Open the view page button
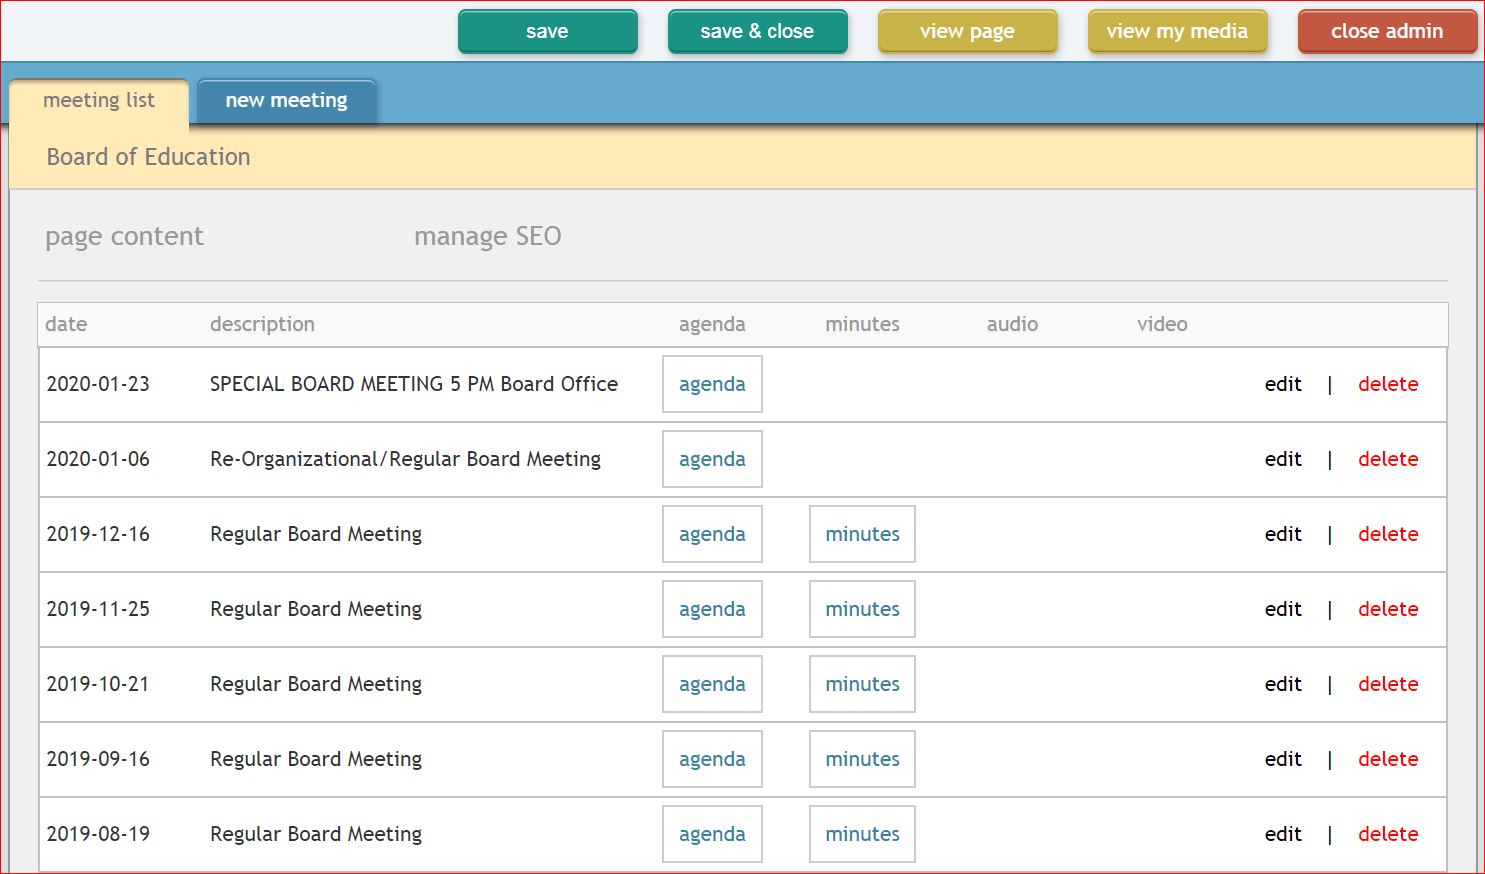The width and height of the screenshot is (1485, 874). pos(967,31)
